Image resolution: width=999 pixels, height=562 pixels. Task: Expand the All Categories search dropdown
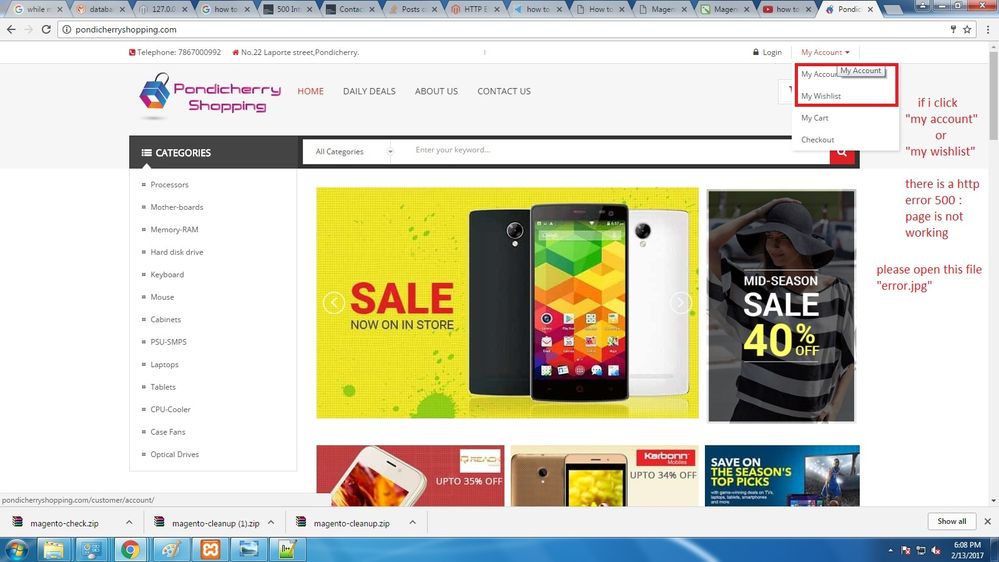pos(352,152)
